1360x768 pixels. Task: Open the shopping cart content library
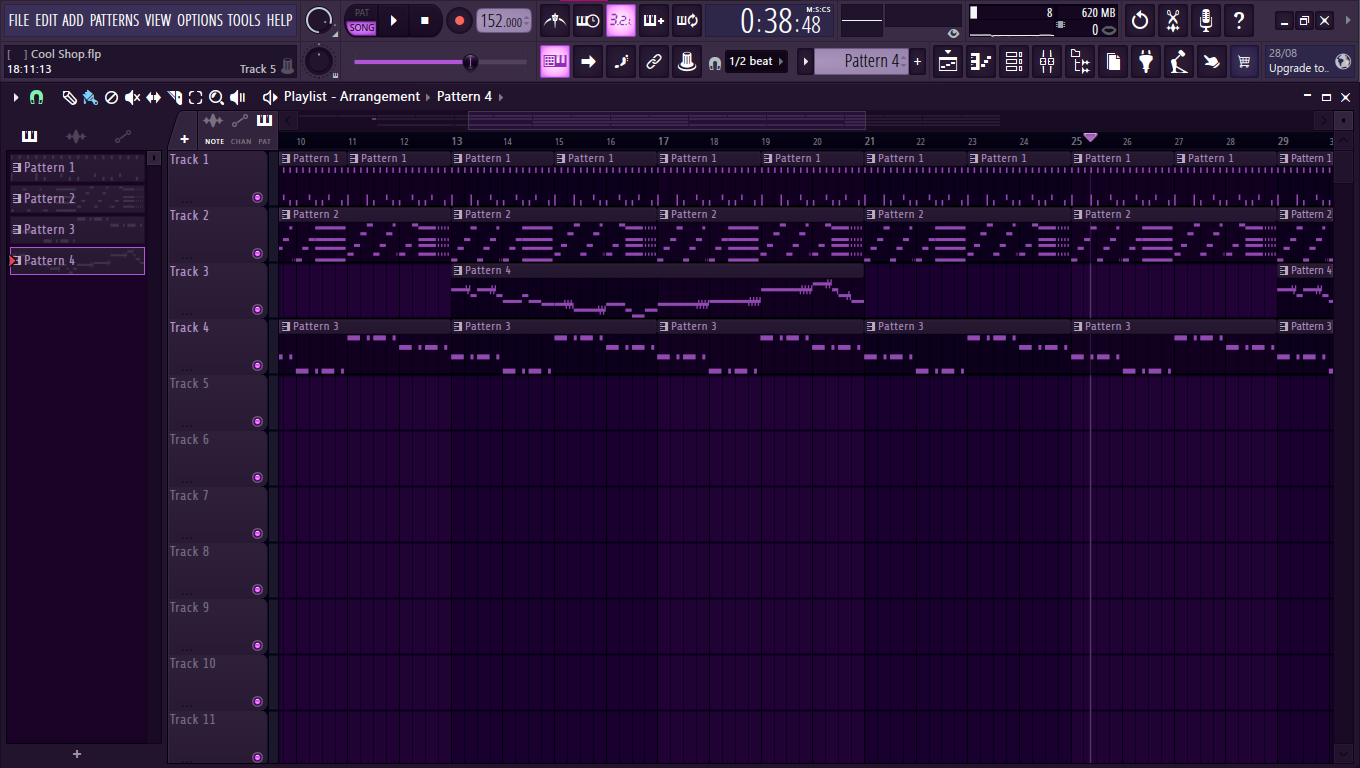[x=1245, y=62]
